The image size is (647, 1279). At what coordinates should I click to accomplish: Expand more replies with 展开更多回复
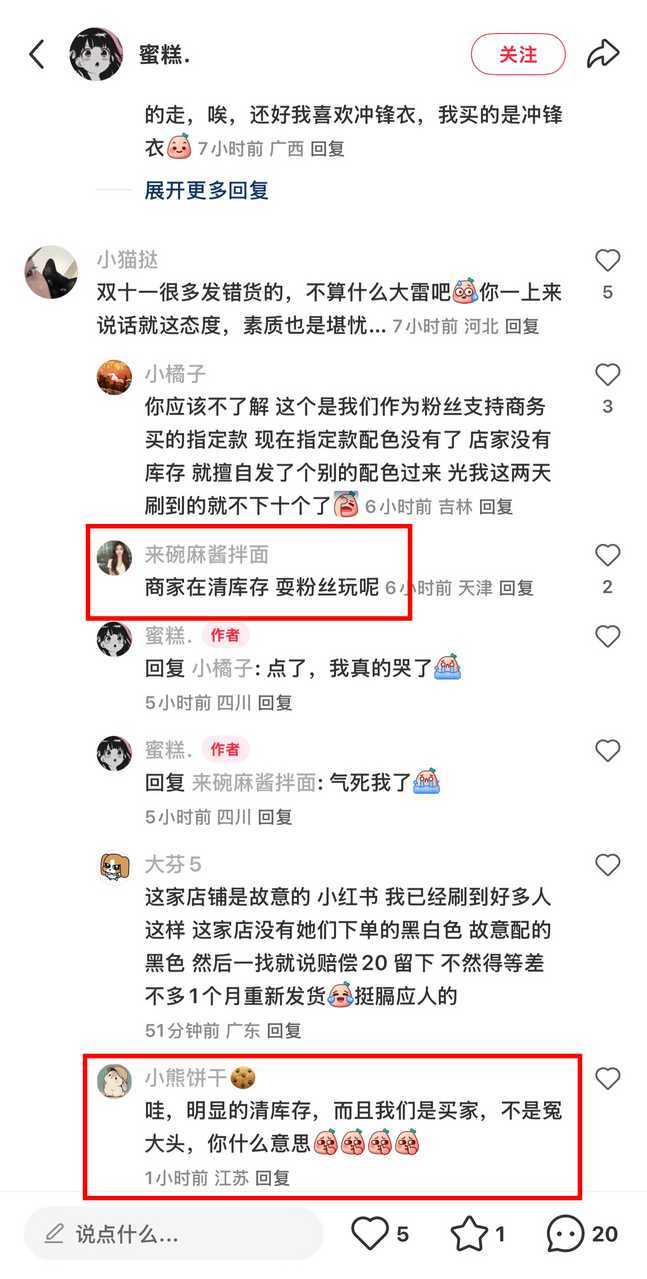click(207, 190)
